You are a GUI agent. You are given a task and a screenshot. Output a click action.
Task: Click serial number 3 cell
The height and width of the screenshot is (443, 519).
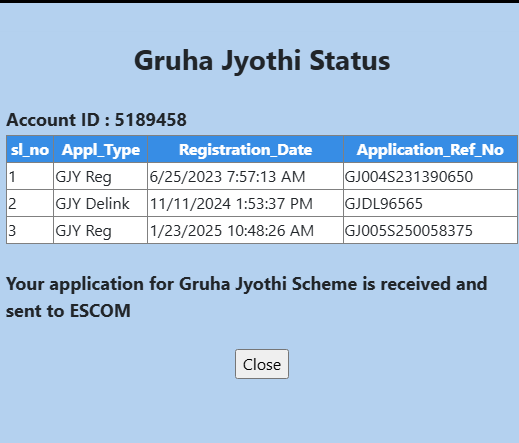30,231
